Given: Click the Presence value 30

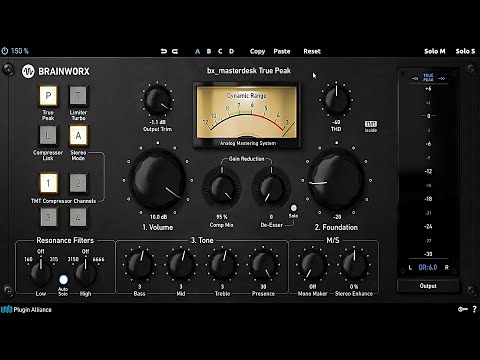Looking at the screenshot, I should pos(263,287).
